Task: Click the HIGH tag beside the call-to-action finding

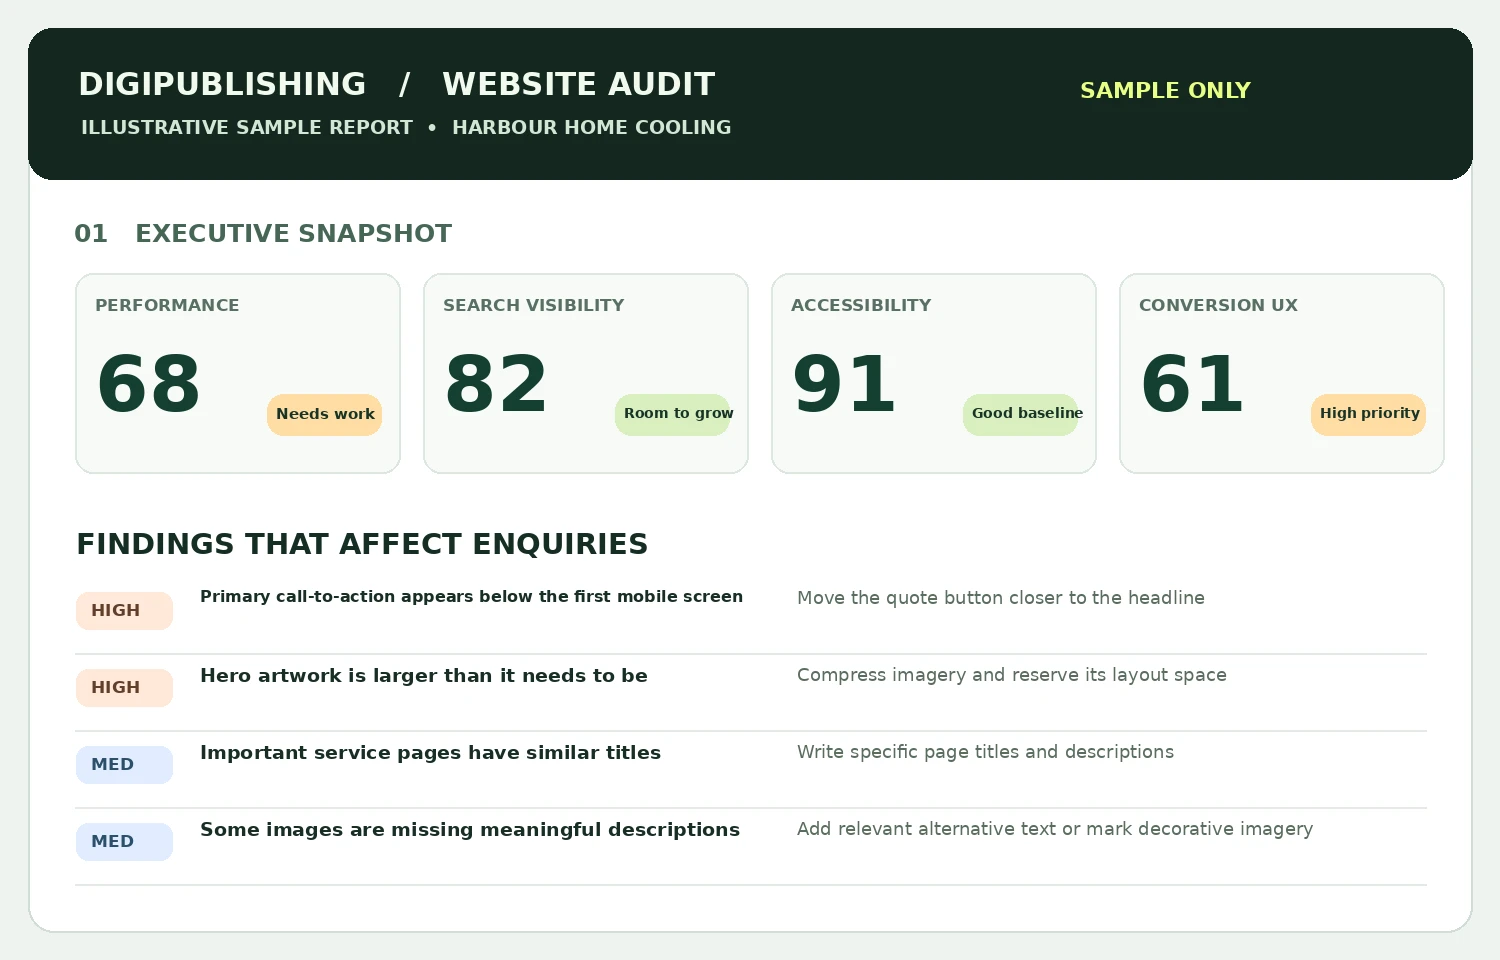Action: pos(124,611)
